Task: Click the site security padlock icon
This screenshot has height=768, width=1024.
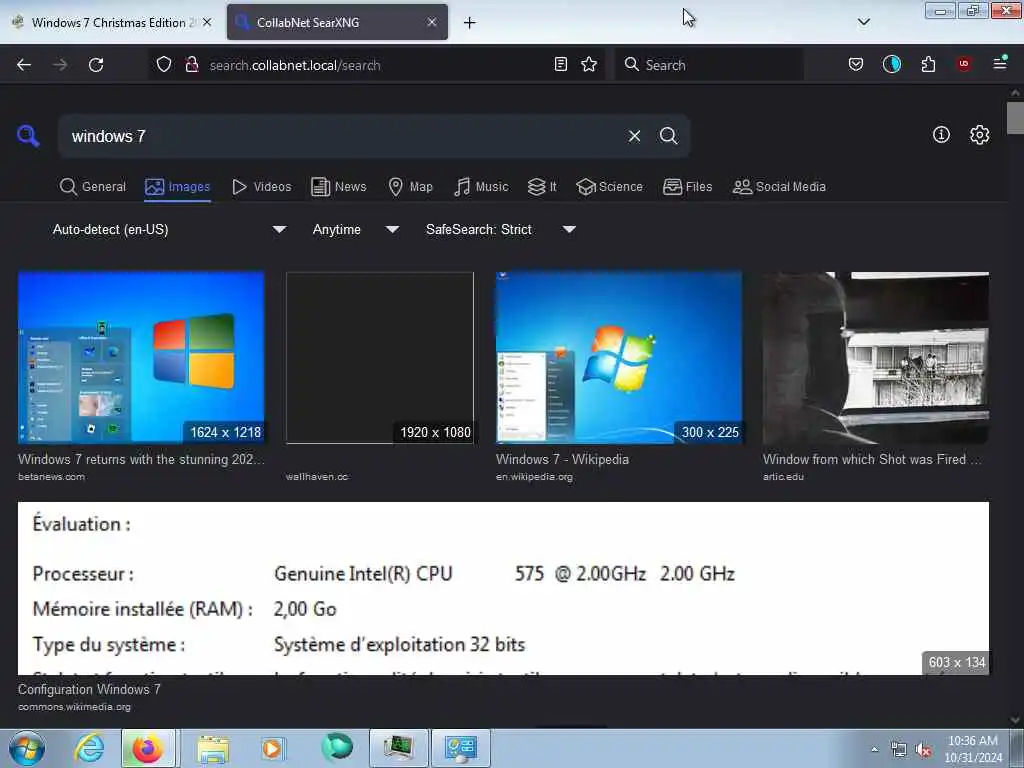Action: 191,65
